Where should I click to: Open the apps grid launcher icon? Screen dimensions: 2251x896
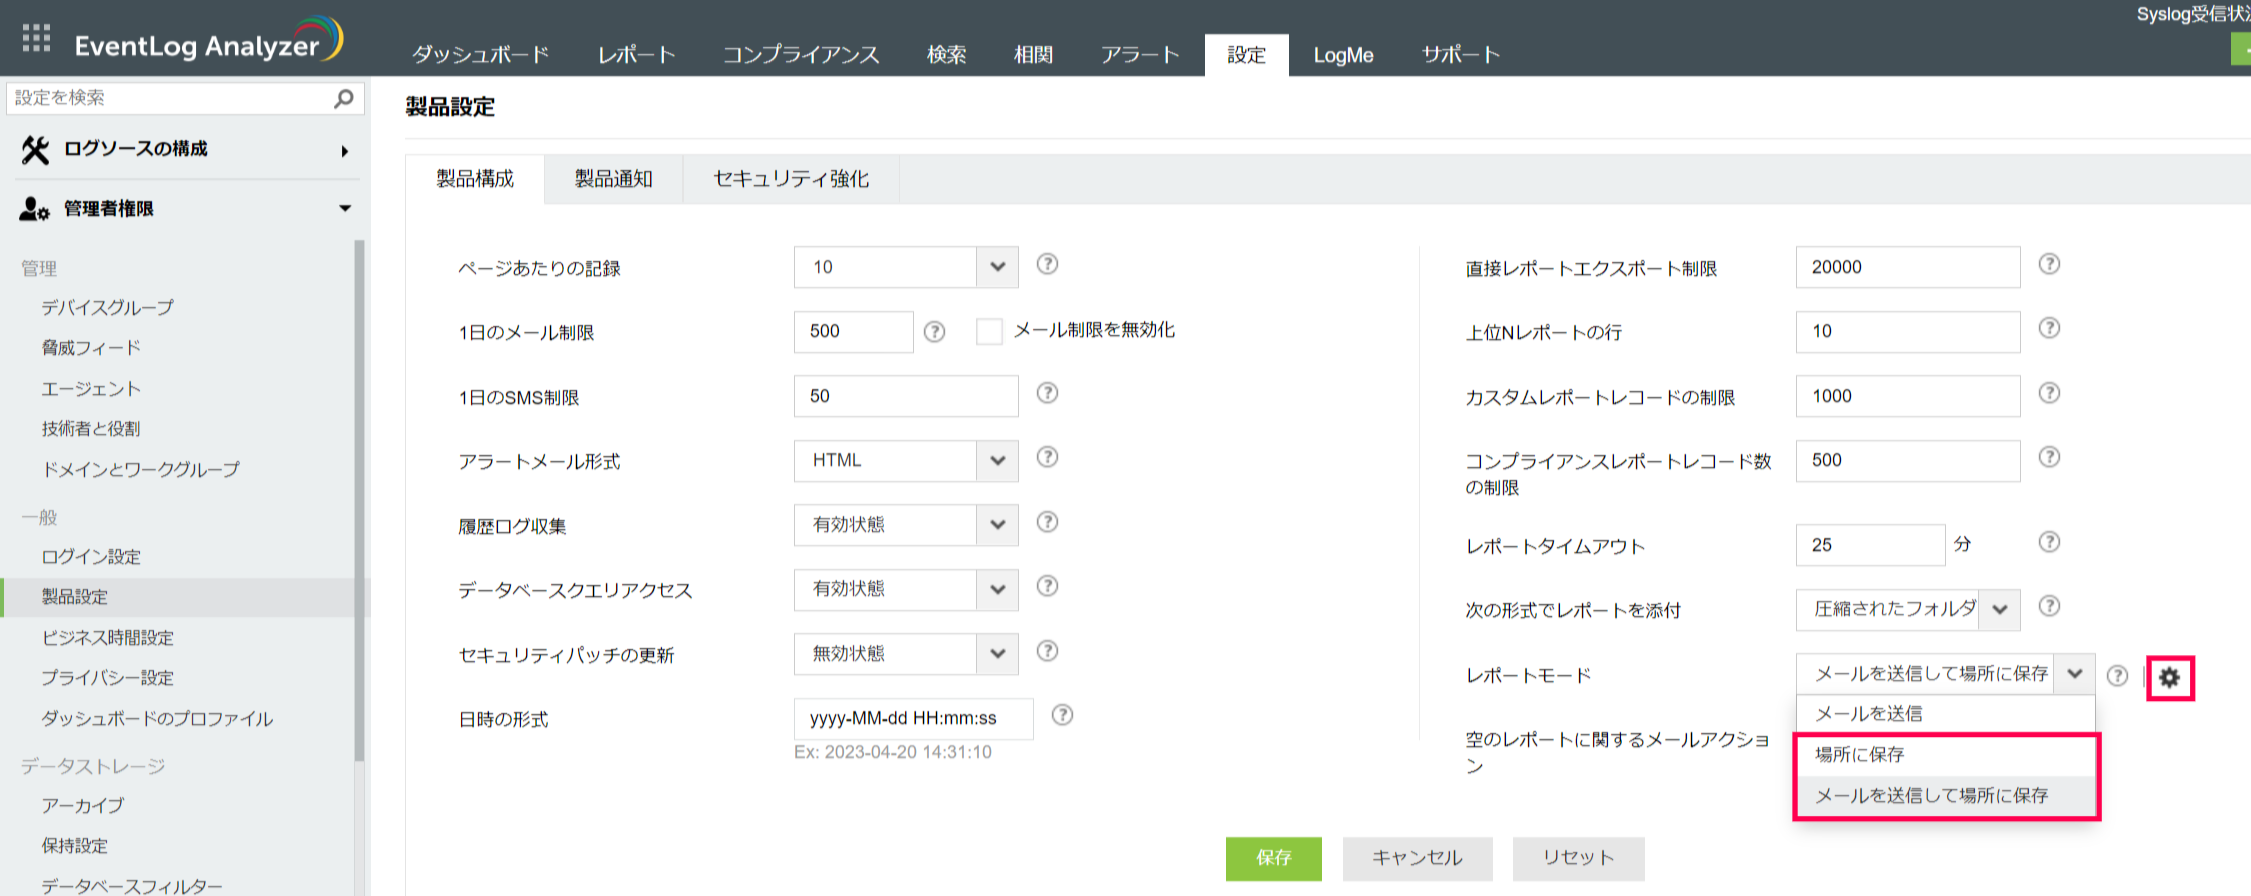coord(36,38)
